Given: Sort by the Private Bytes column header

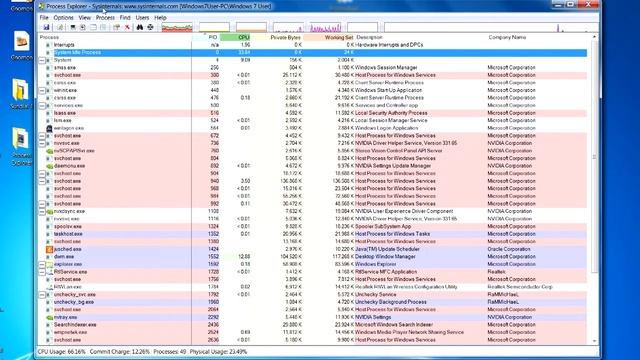Looking at the screenshot, I should (277, 37).
